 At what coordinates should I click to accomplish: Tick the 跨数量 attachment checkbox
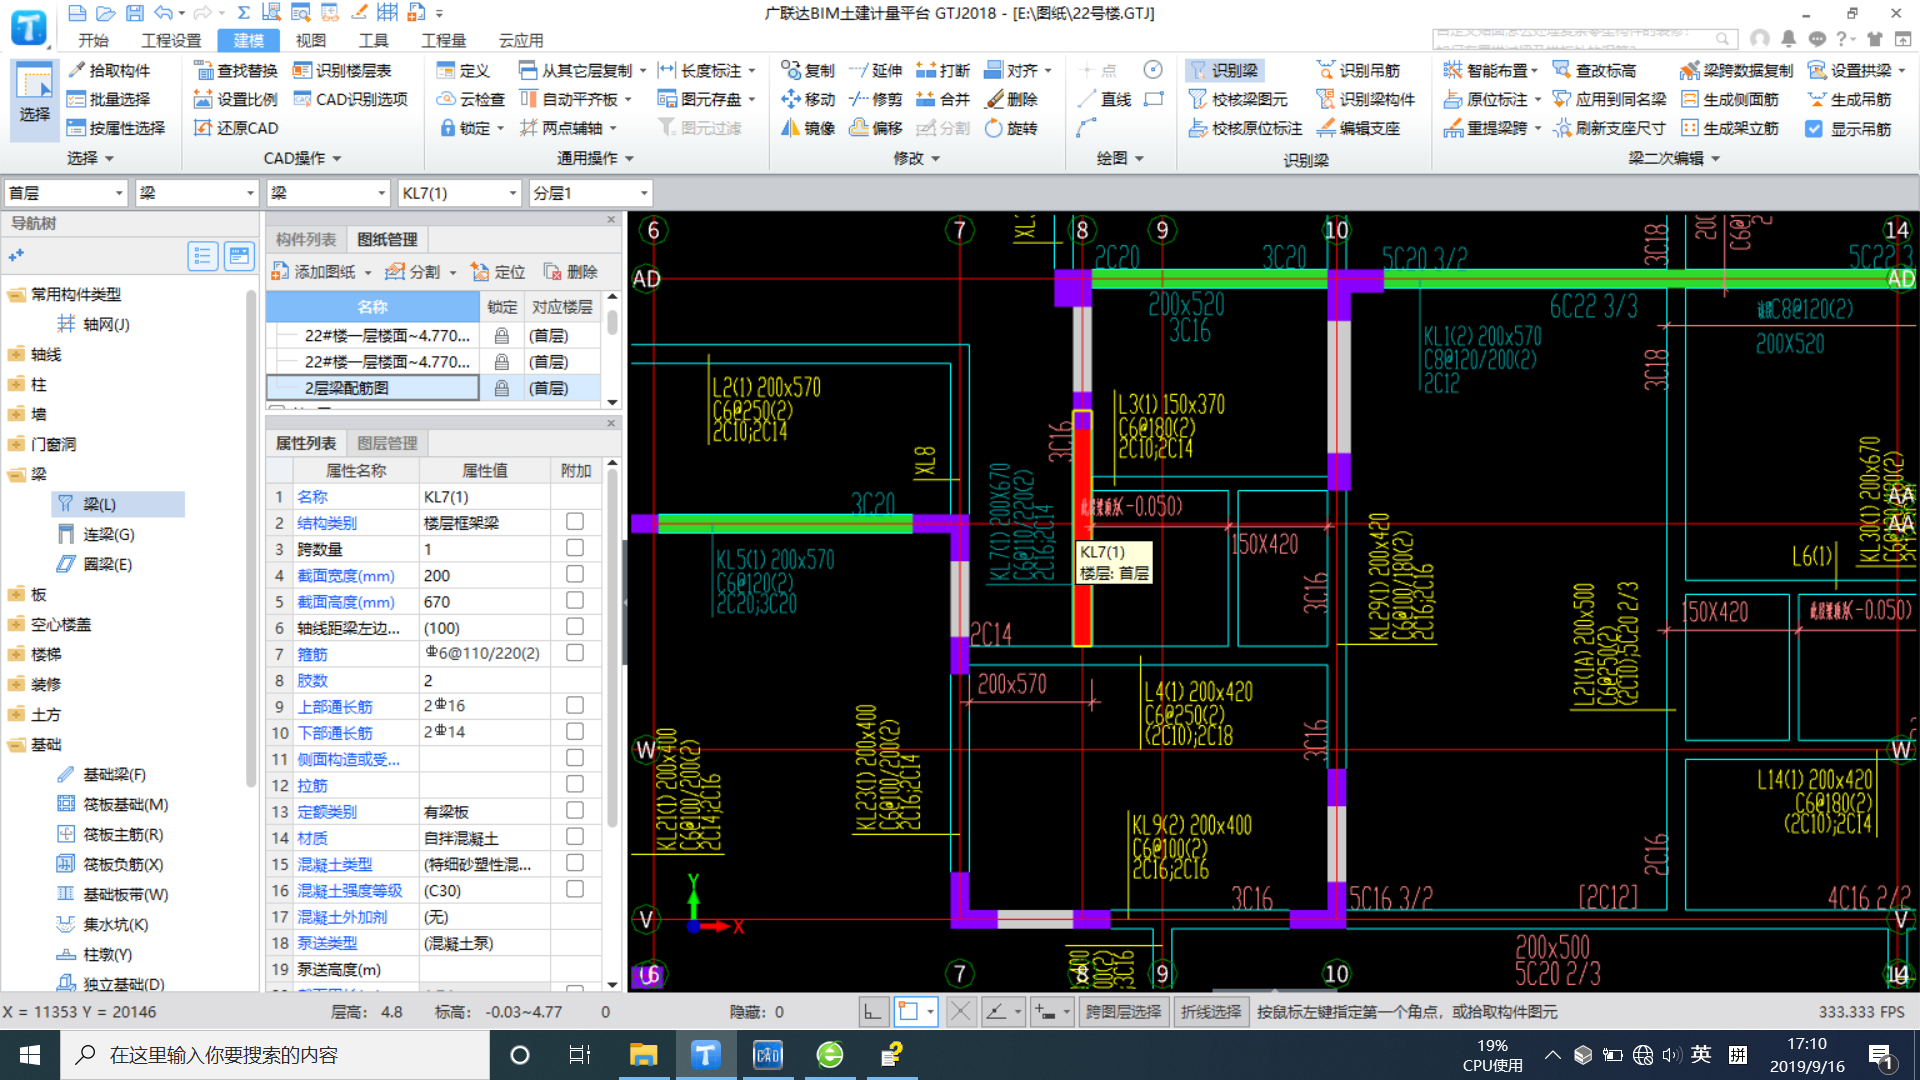pos(575,548)
